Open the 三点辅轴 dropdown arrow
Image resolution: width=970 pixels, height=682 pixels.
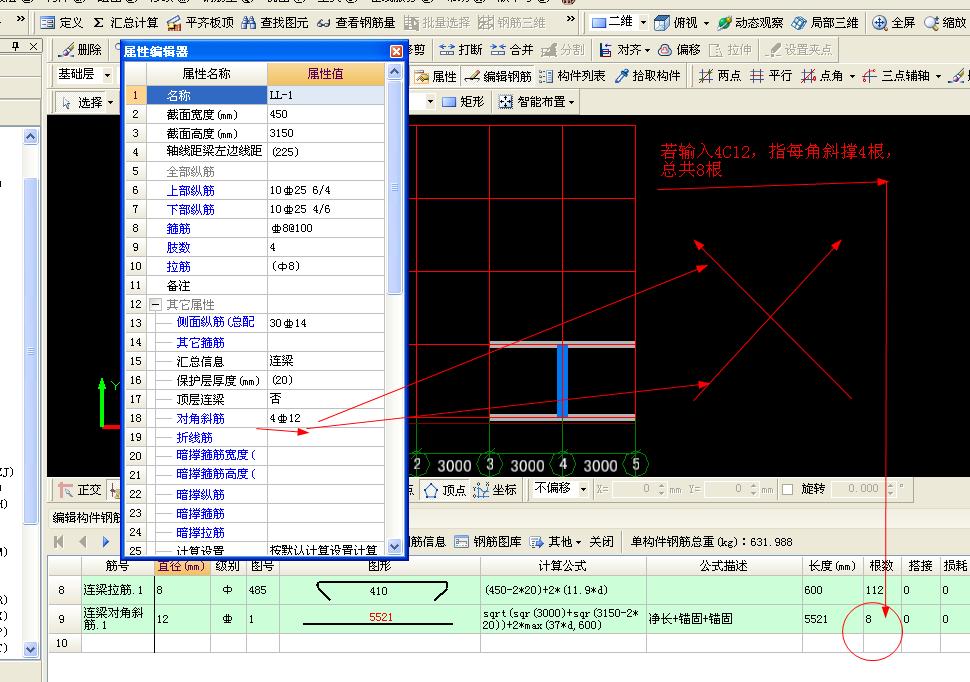tap(938, 77)
